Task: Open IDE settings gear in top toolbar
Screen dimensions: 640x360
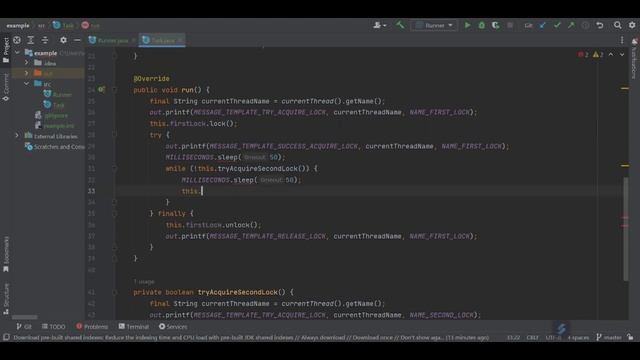Action: click(632, 25)
